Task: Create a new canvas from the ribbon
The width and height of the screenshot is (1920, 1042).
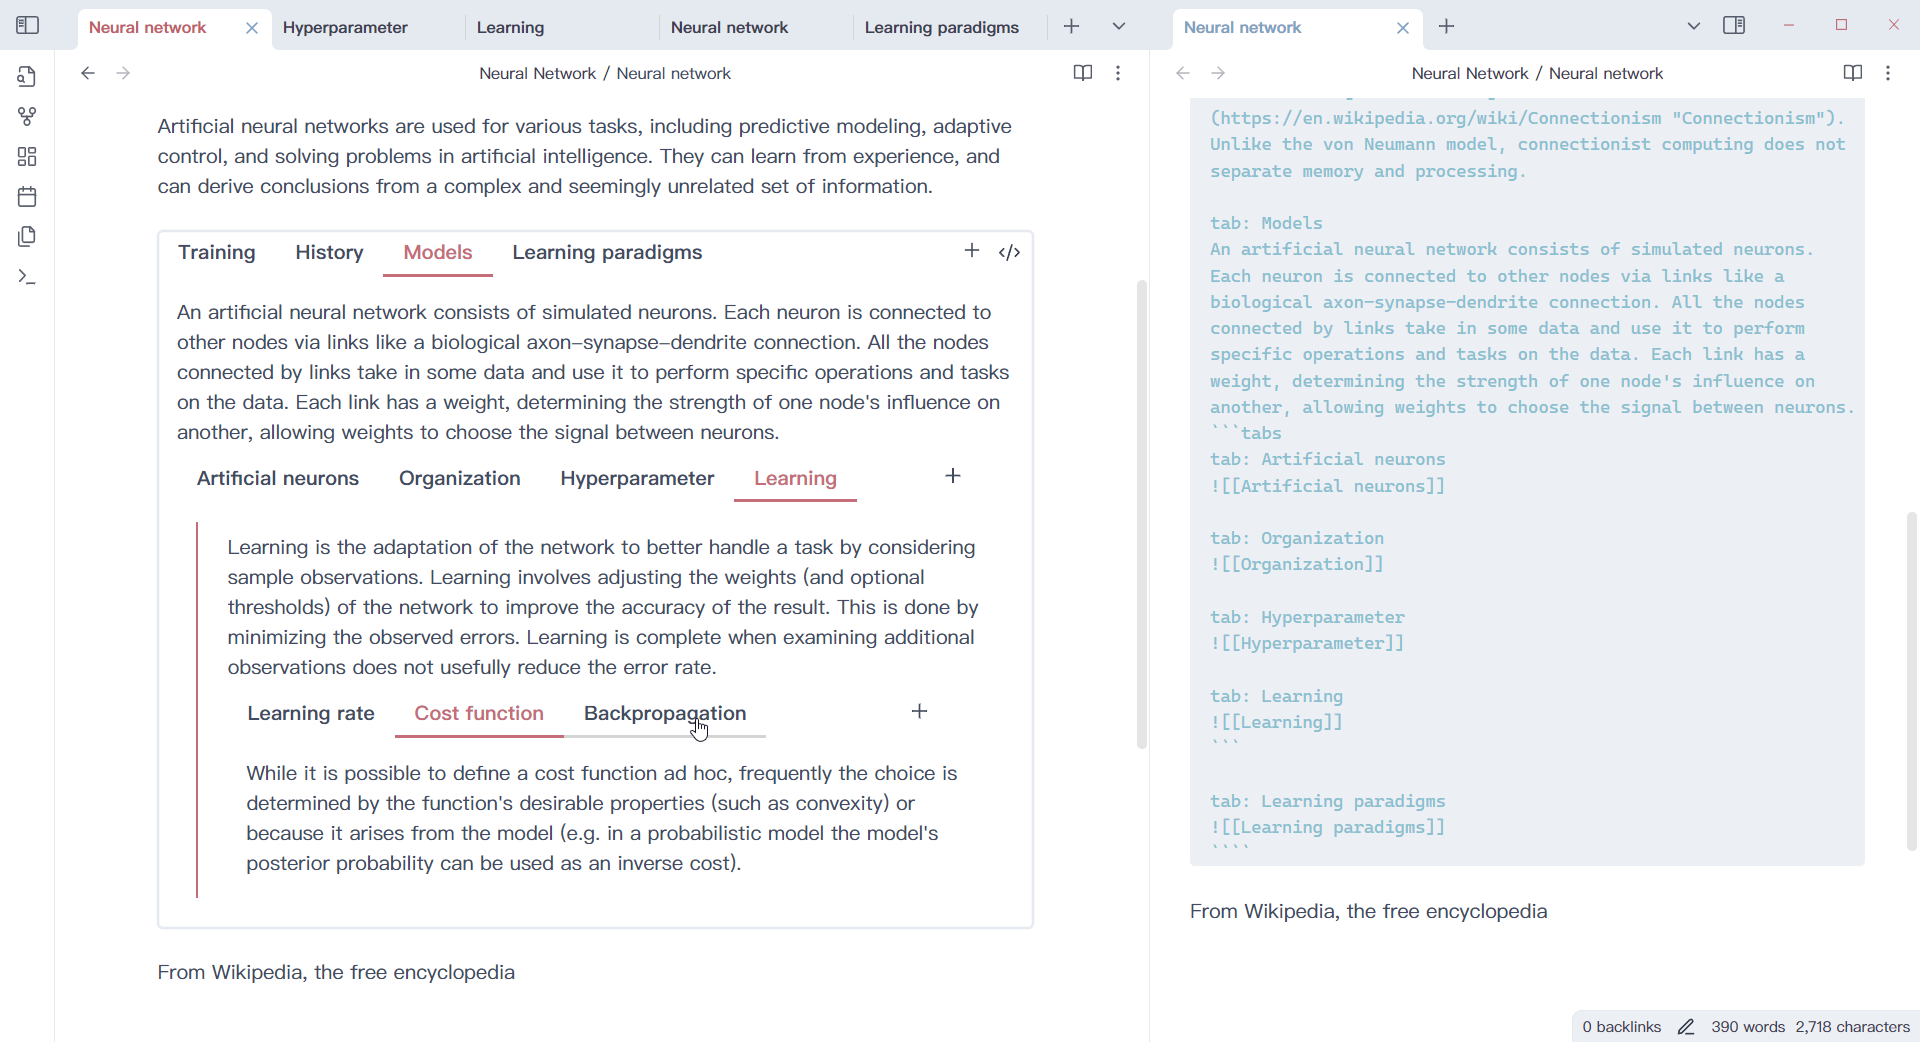Action: pyautogui.click(x=27, y=157)
